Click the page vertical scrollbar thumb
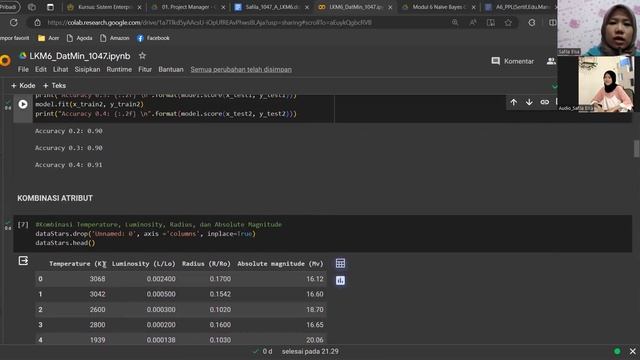The image size is (640, 360). [636, 149]
